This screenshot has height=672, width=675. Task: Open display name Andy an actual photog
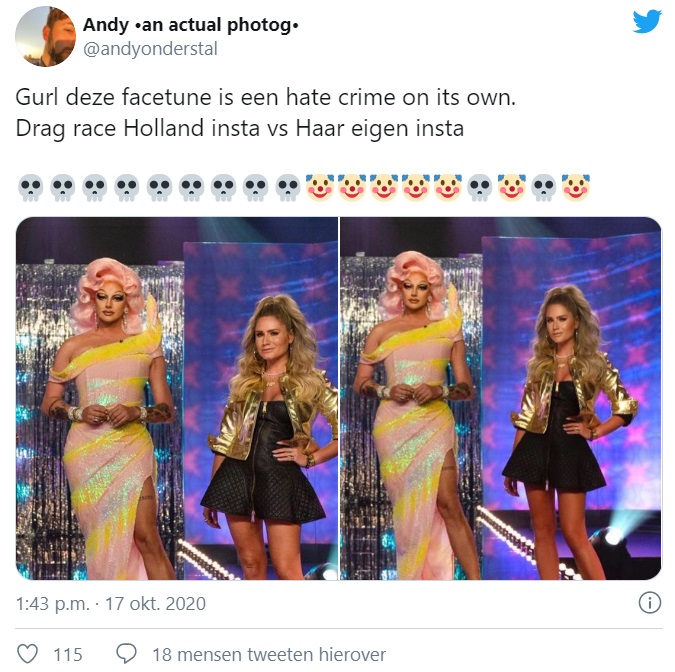191,25
